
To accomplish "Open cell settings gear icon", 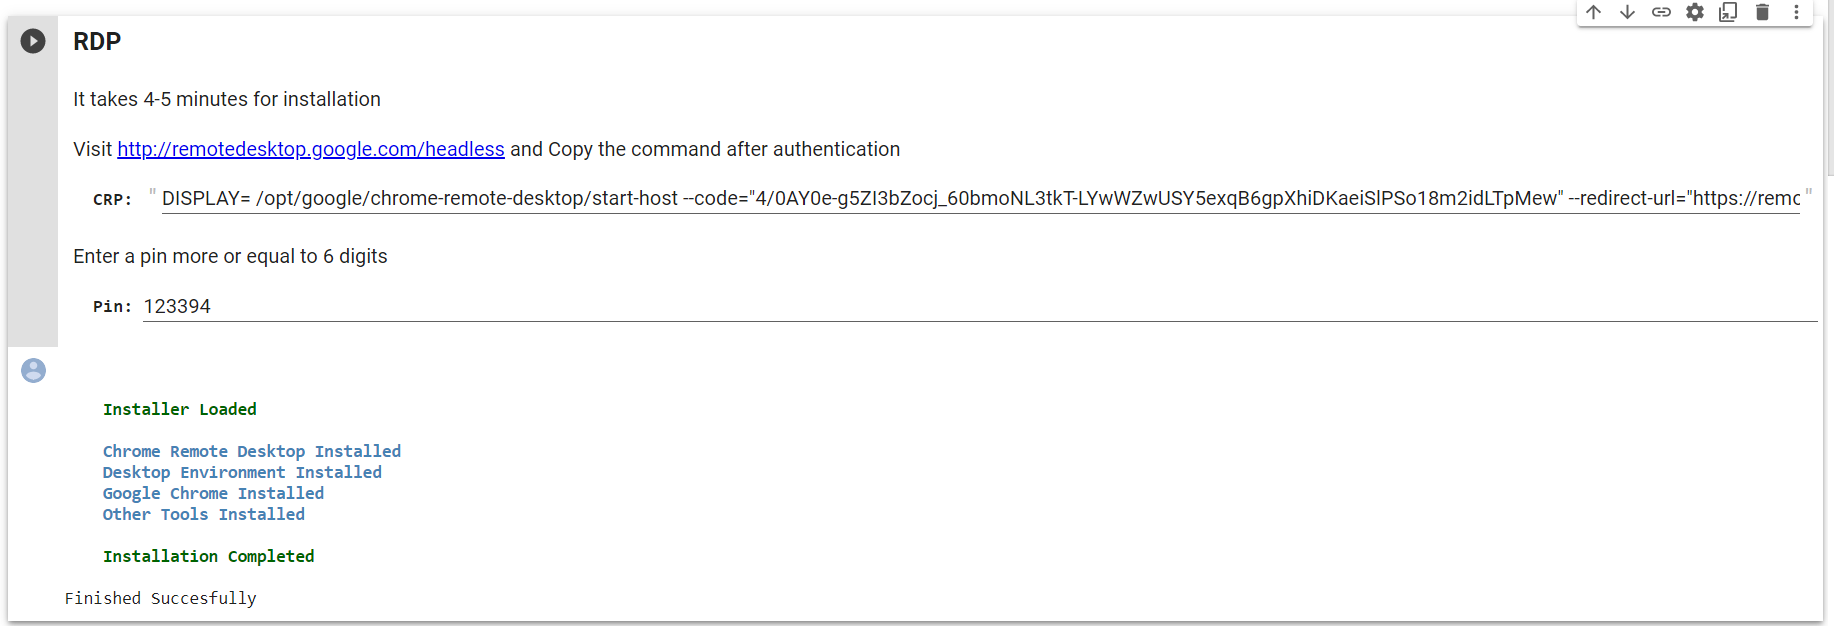I will click(x=1695, y=12).
